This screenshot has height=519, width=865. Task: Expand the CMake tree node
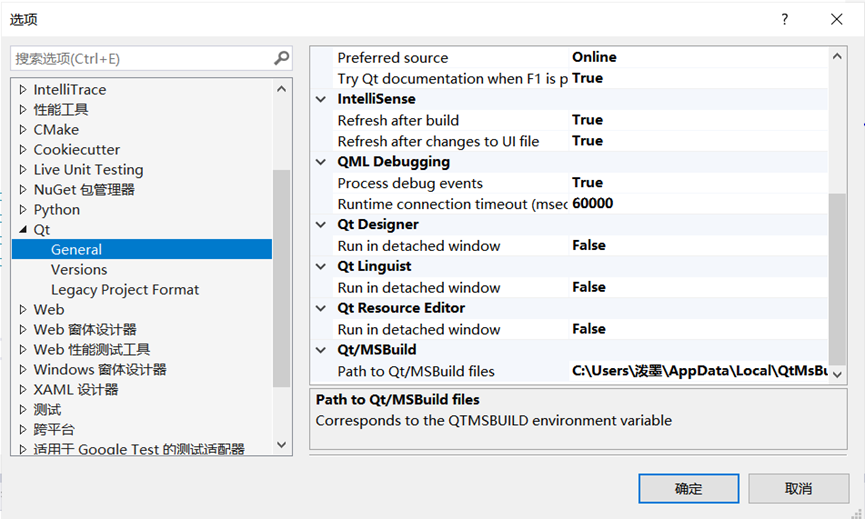(x=23, y=130)
